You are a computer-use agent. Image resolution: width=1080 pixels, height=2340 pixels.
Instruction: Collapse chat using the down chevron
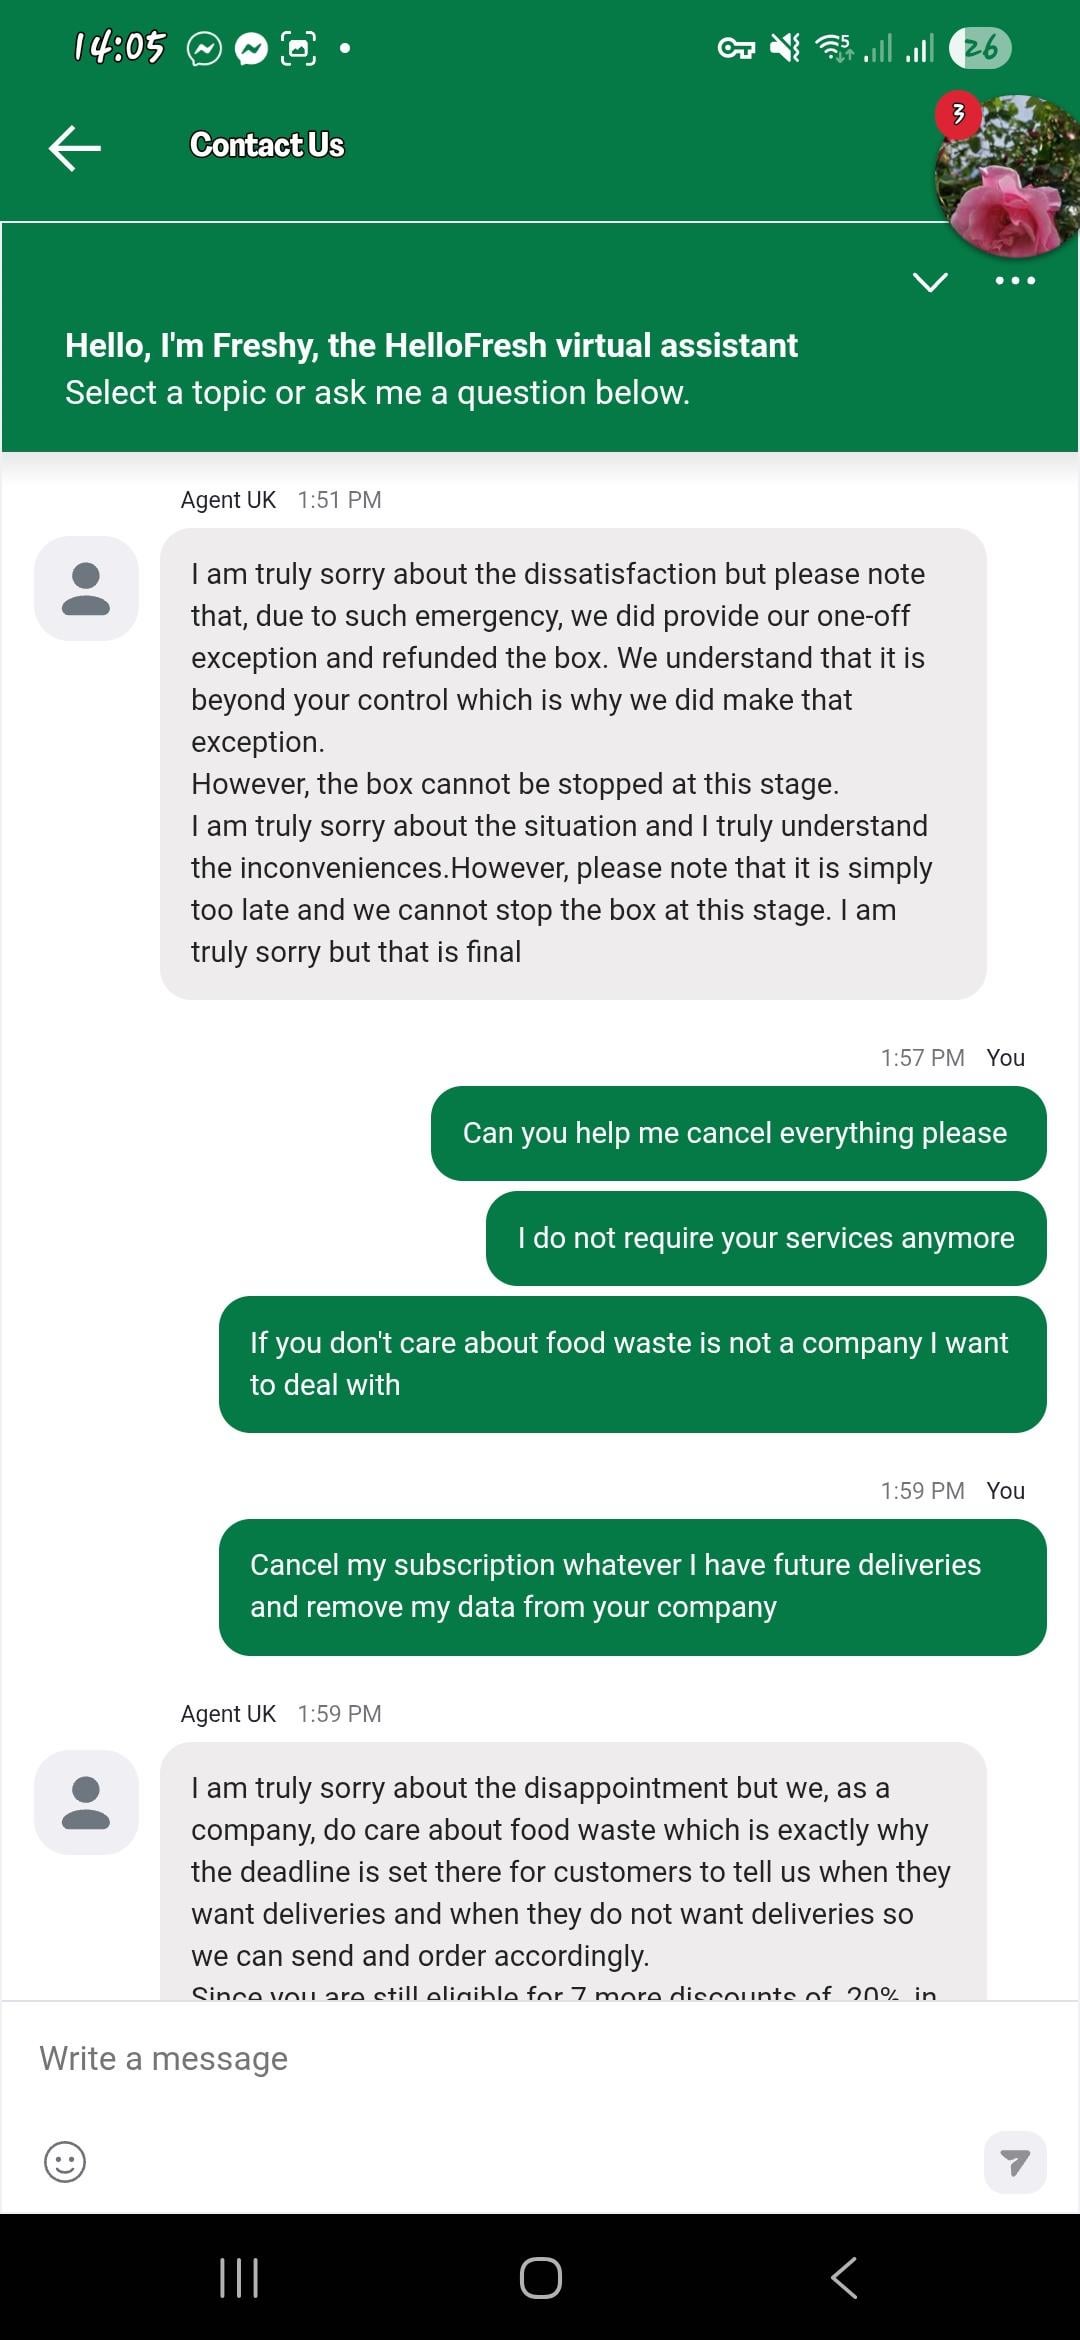point(930,282)
